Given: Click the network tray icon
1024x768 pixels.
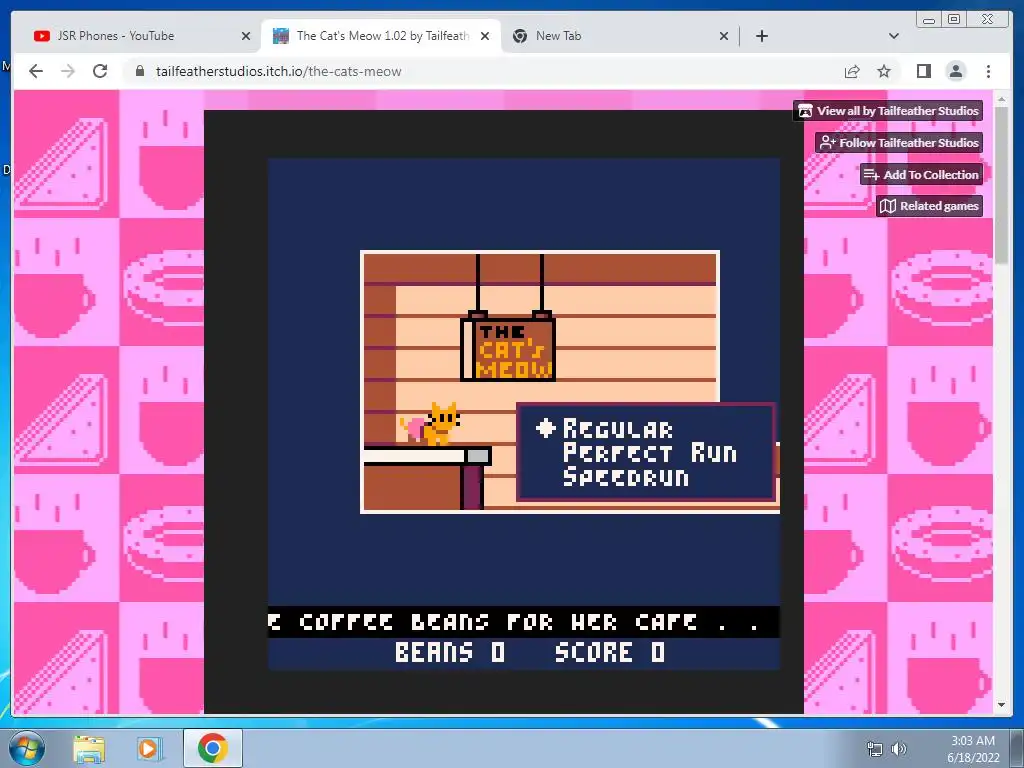Looking at the screenshot, I should (x=874, y=749).
